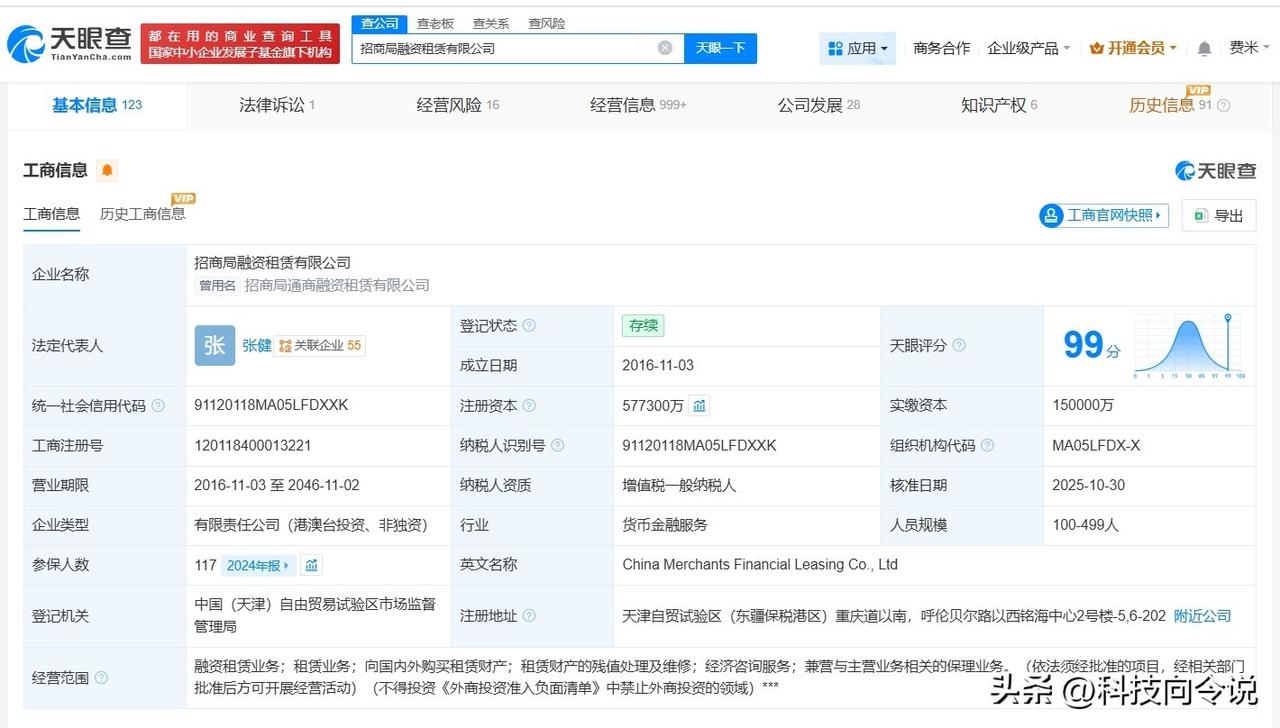Image resolution: width=1280 pixels, height=728 pixels.
Task: Select the 历史工商信息 sub-tab
Action: pos(142,214)
